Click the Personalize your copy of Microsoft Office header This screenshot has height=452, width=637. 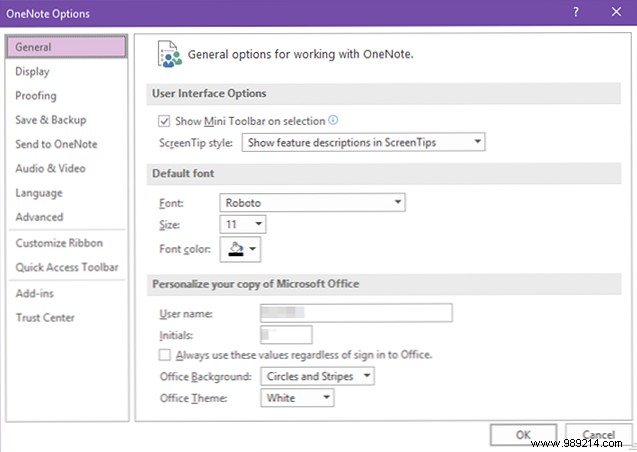[383, 284]
